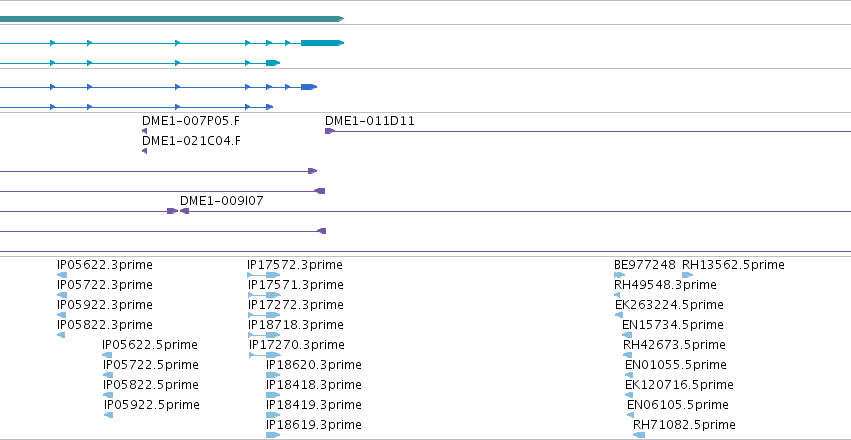The image size is (851, 440).
Task: Select the RH71082.5prime EST glyph
Action: (639, 435)
